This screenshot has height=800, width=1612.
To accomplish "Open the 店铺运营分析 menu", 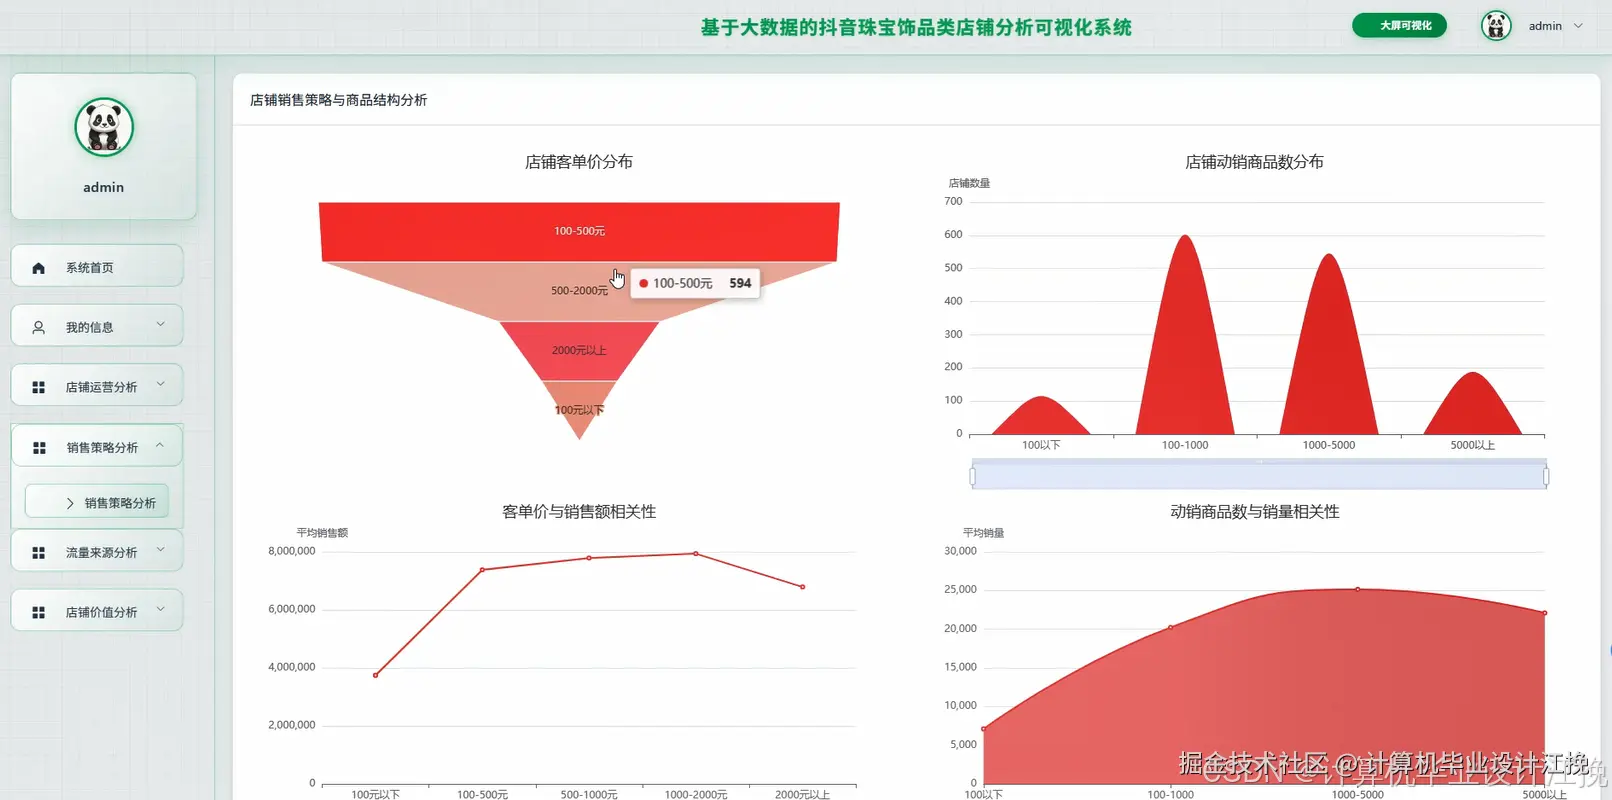I will pyautogui.click(x=97, y=386).
